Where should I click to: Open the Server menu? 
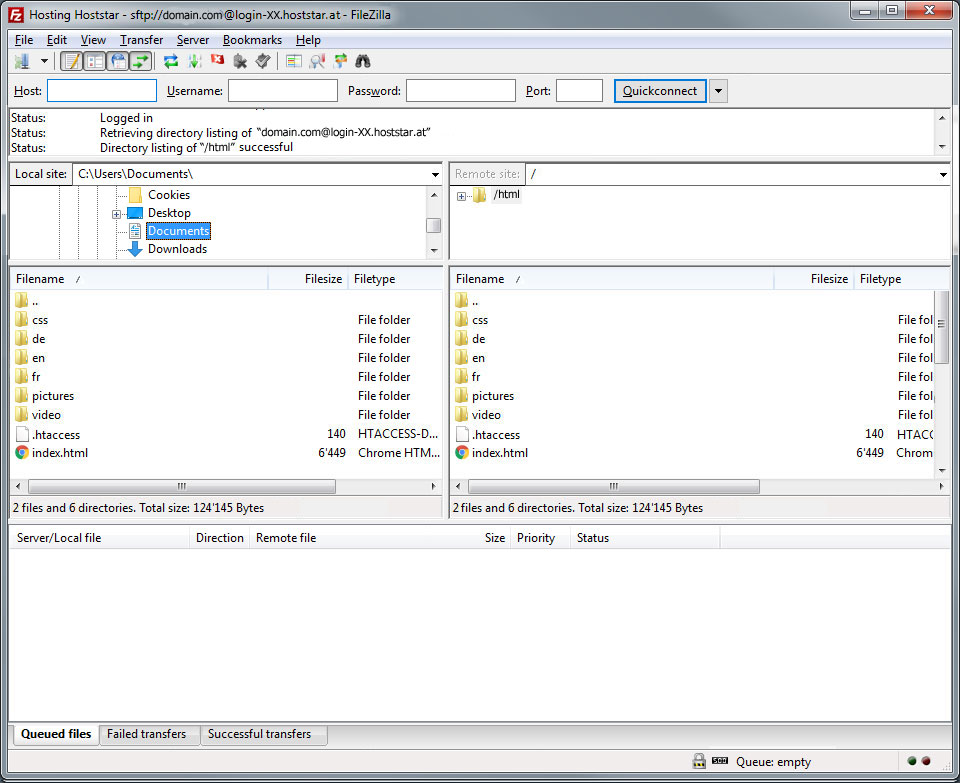pos(193,40)
